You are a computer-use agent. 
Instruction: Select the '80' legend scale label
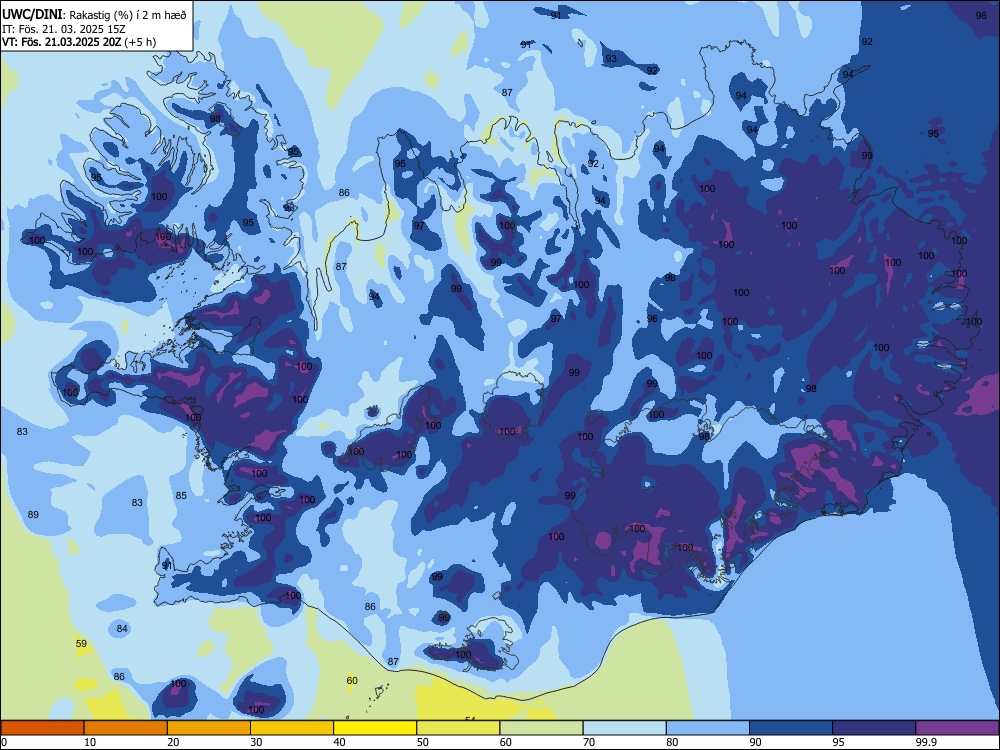pyautogui.click(x=672, y=742)
